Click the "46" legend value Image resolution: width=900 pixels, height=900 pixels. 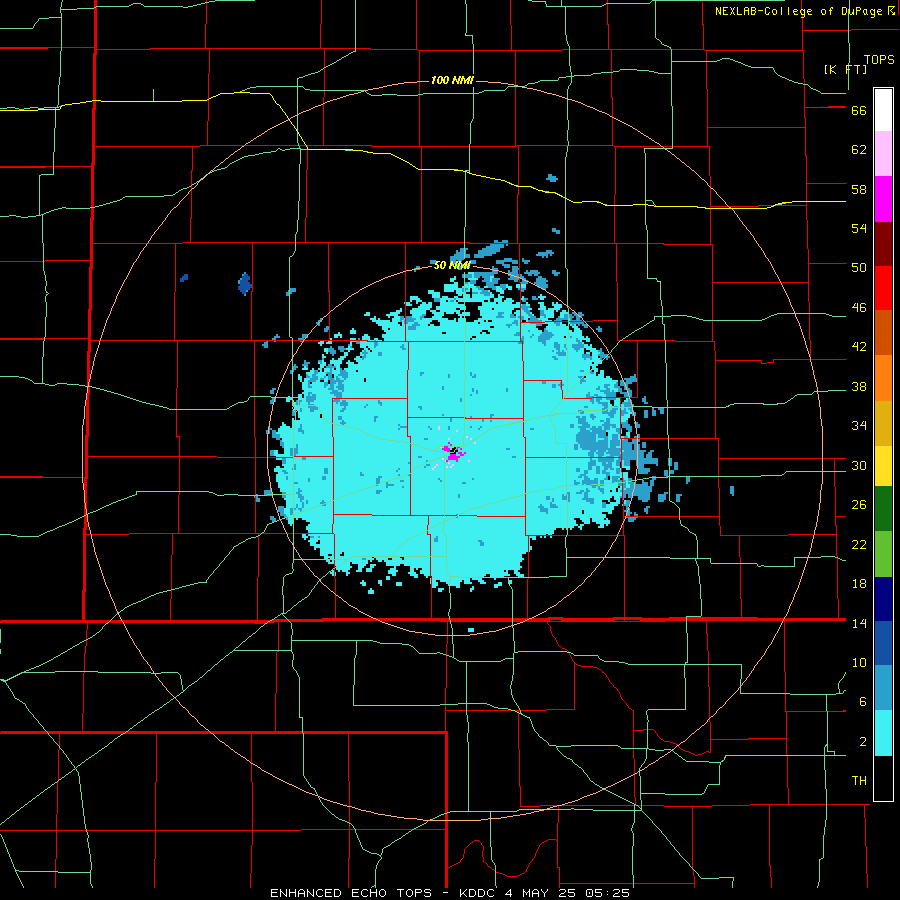click(859, 308)
